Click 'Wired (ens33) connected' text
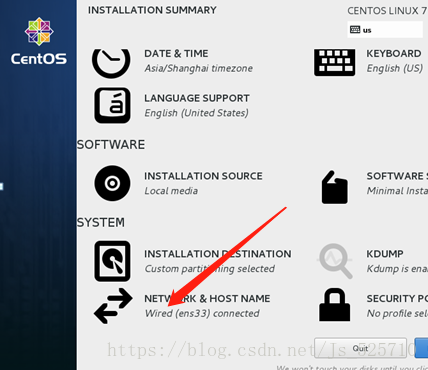This screenshot has width=428, height=370. 202,313
